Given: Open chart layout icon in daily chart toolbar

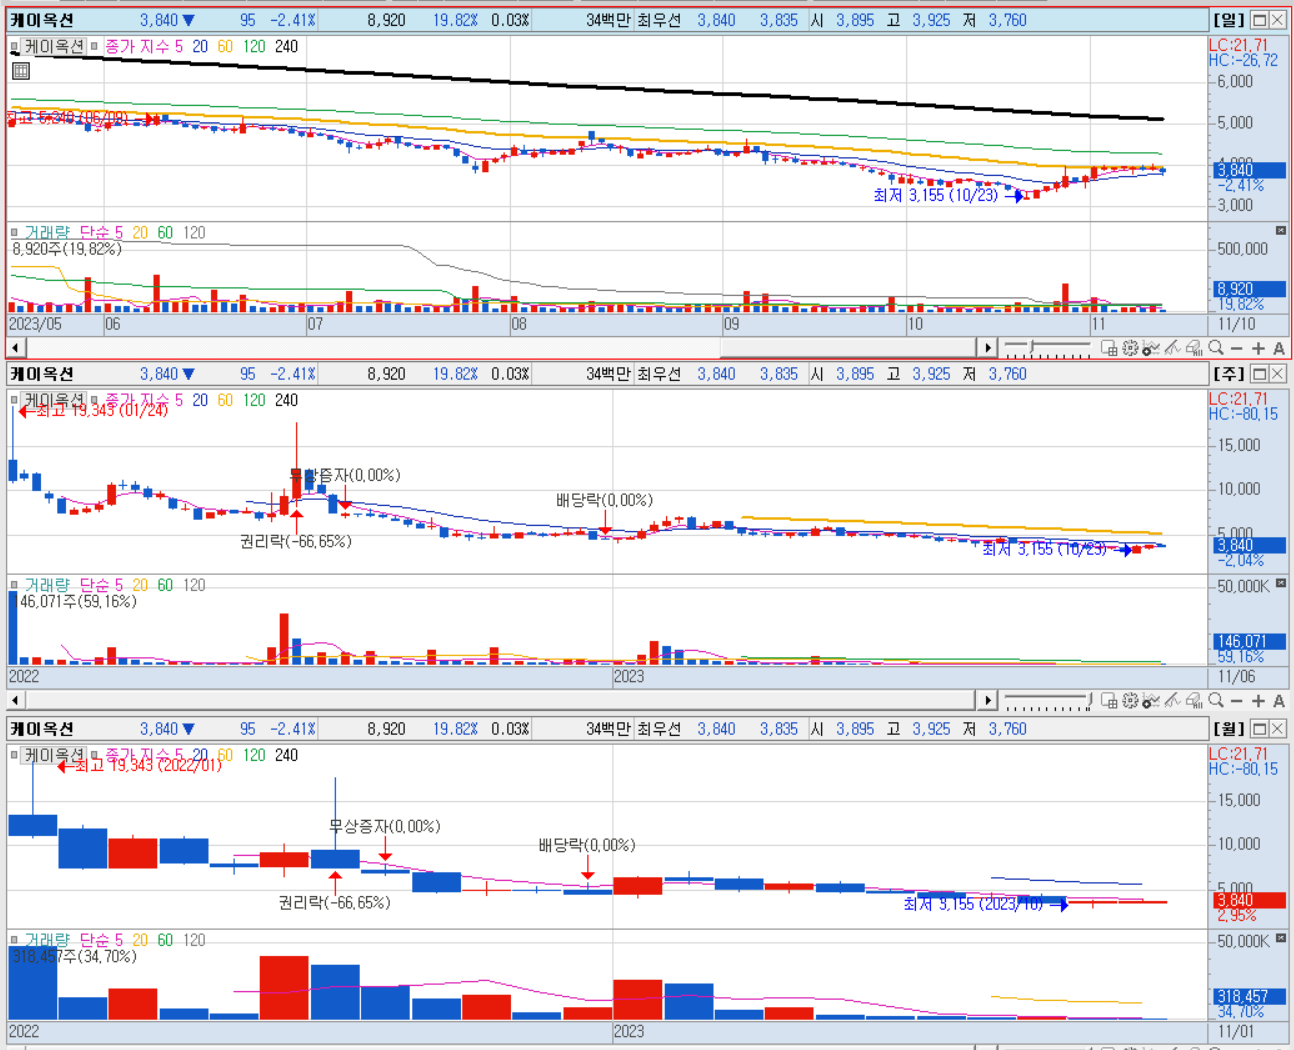Looking at the screenshot, I should point(1109,348).
